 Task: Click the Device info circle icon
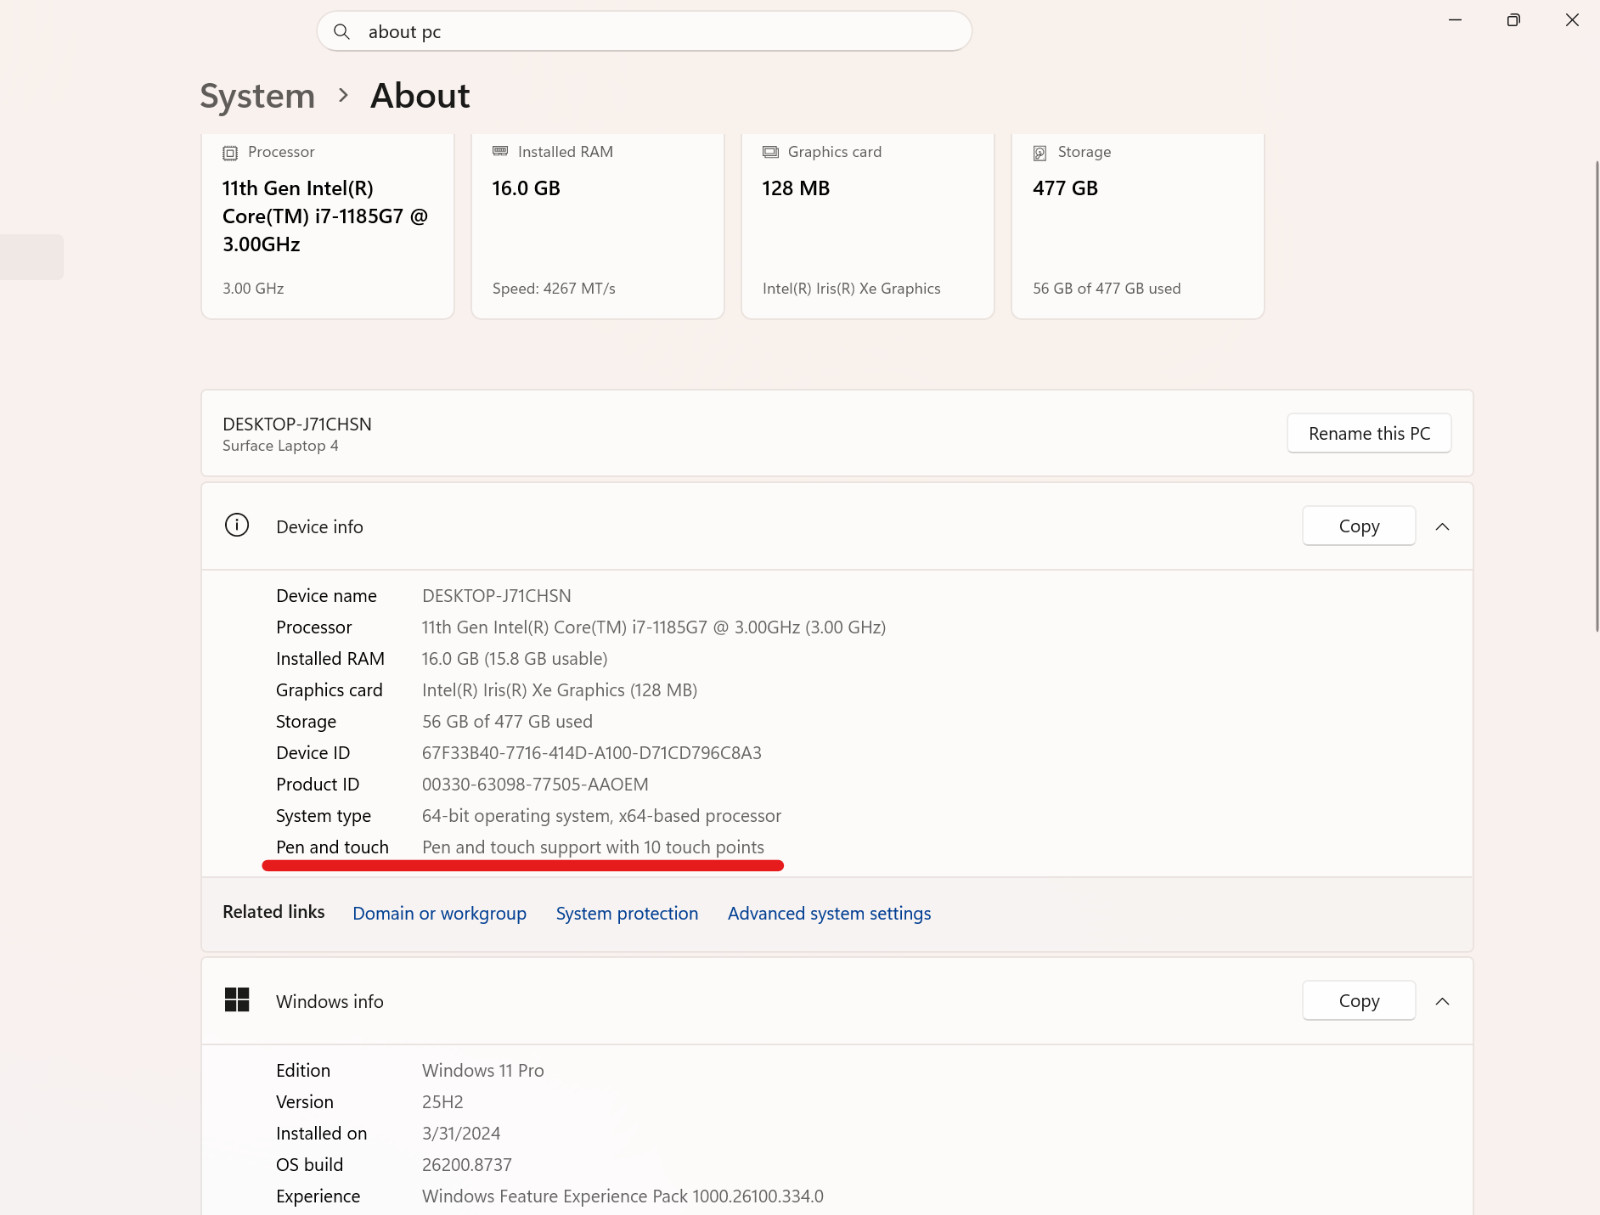(237, 525)
